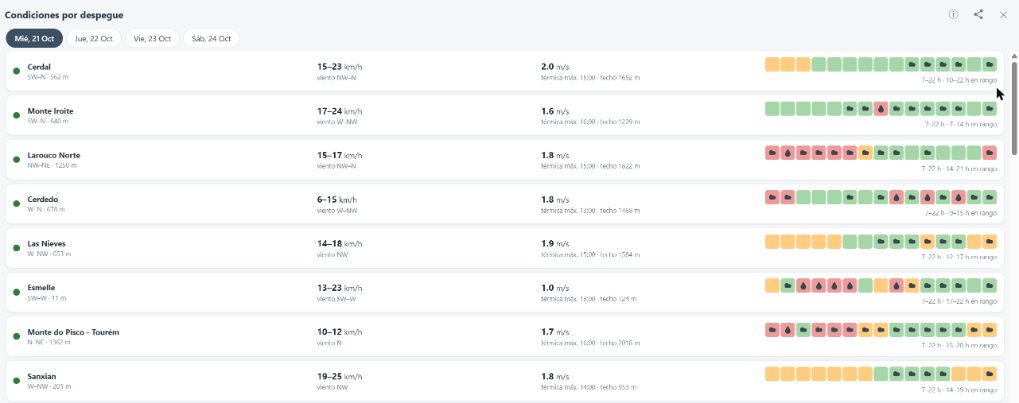Open the Monte Iroite site row
Viewport: 1019px width, 403px height.
point(505,115)
